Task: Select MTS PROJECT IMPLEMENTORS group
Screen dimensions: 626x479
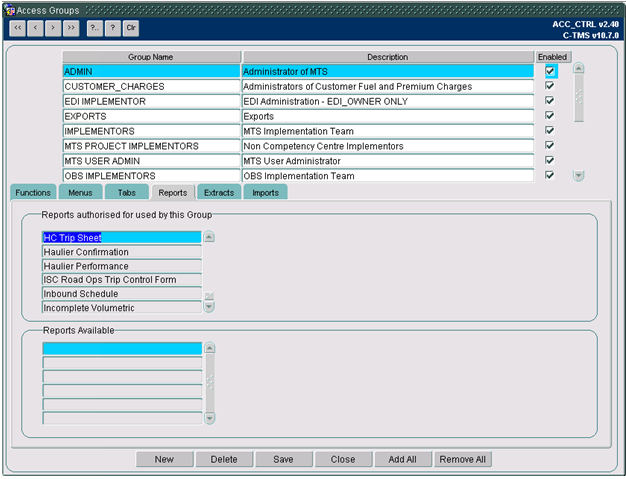Action: point(152,146)
